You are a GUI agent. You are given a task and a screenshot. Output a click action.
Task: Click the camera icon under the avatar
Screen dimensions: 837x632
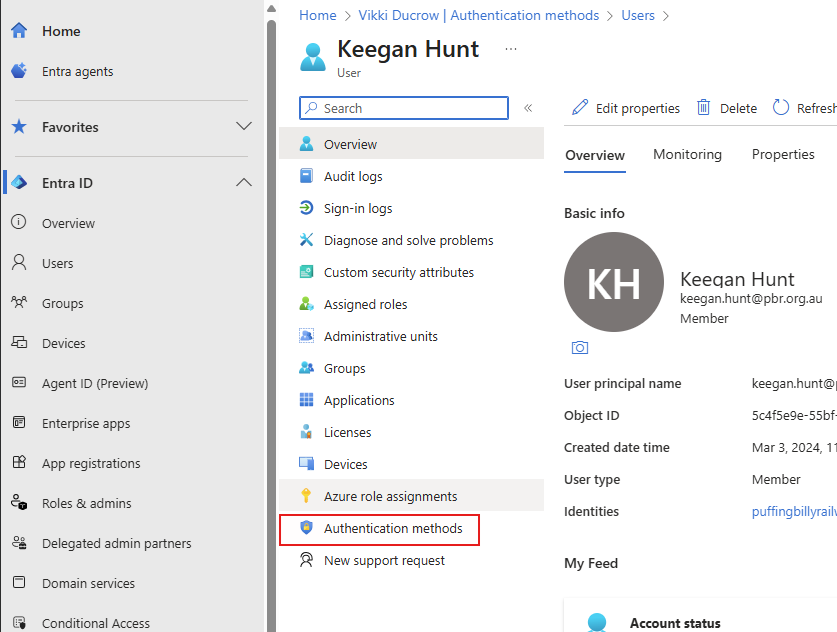pyautogui.click(x=579, y=348)
